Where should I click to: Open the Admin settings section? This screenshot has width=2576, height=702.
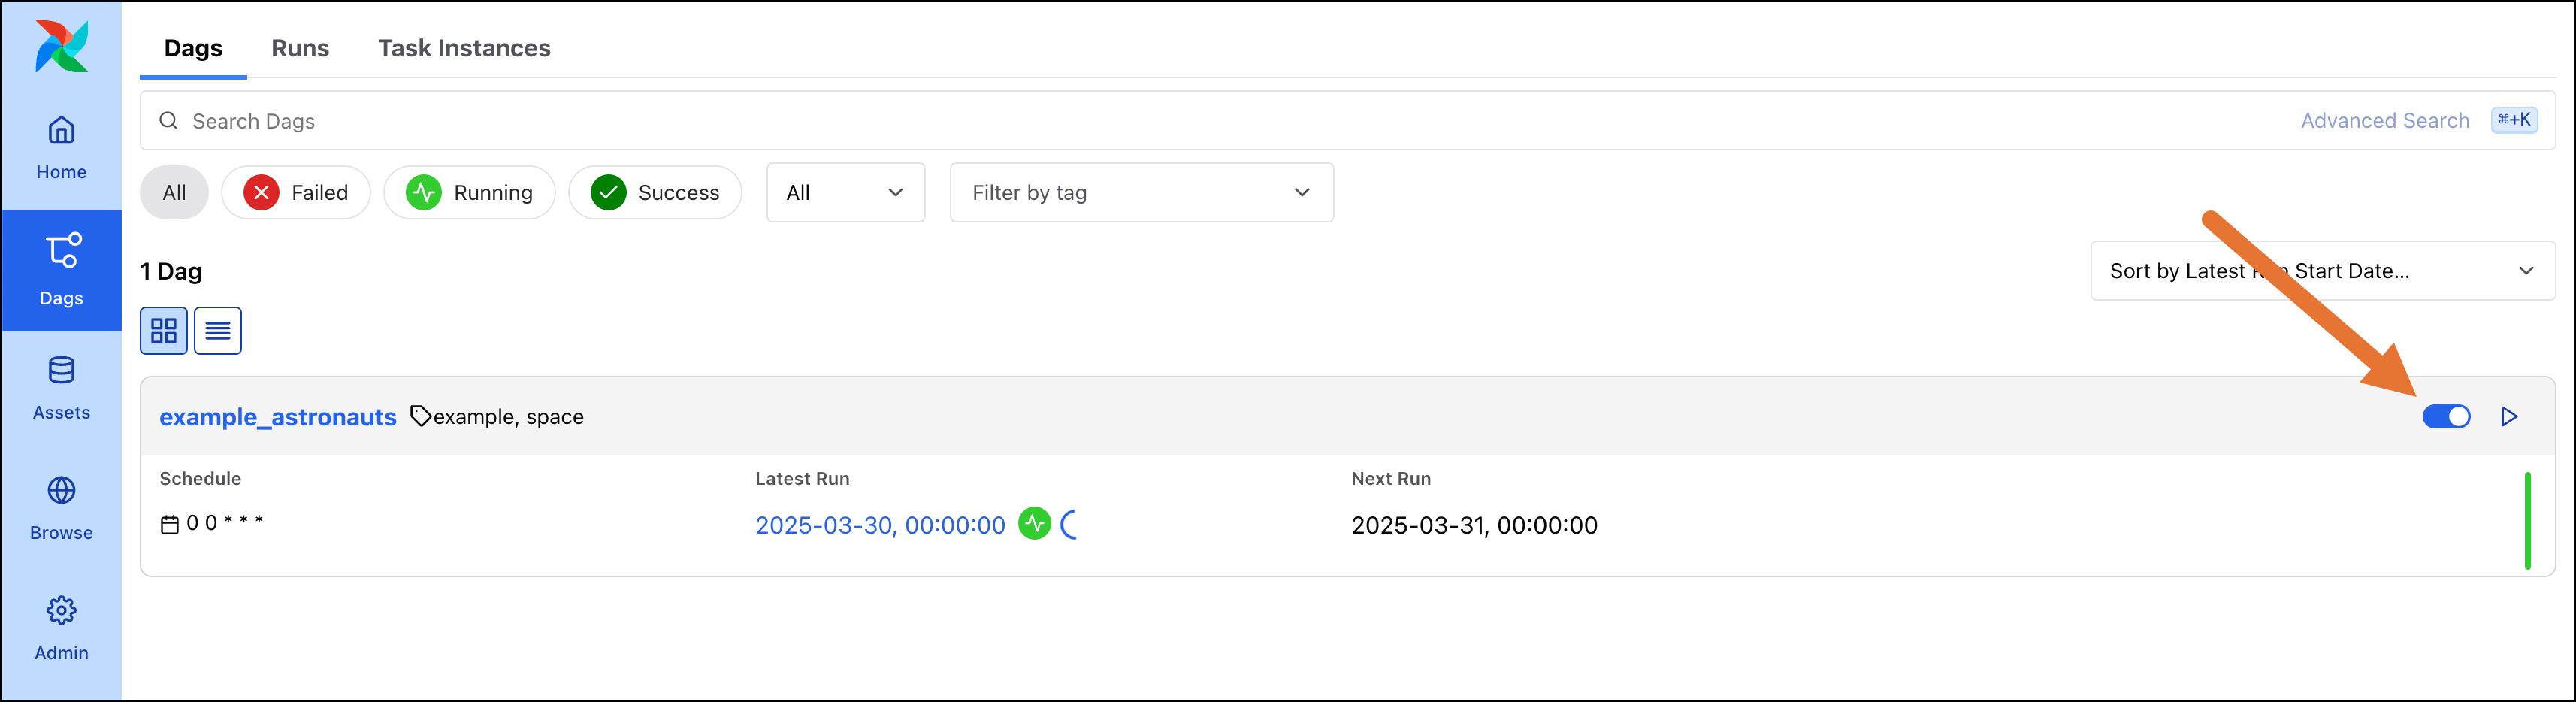click(61, 628)
